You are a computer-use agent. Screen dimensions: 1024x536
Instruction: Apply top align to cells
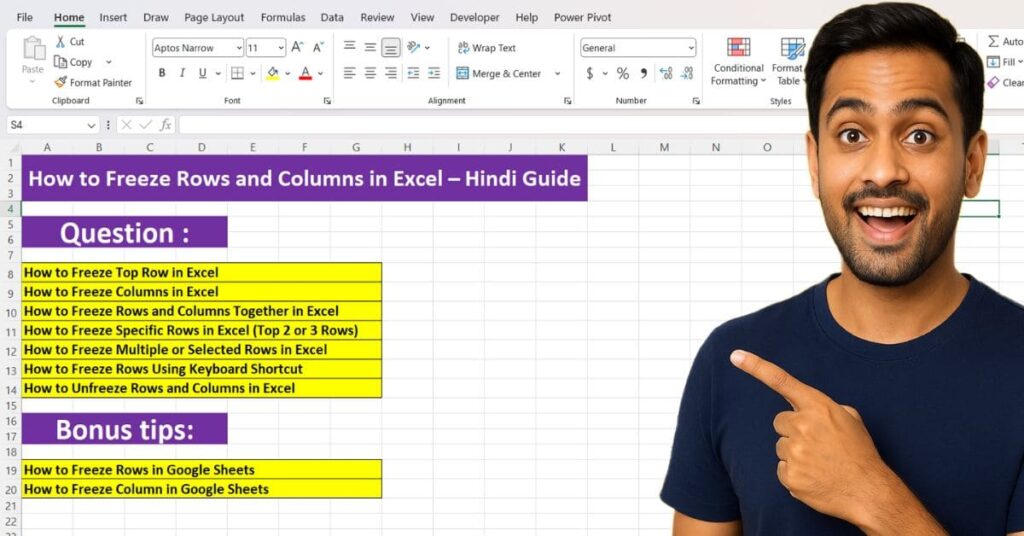[350, 46]
